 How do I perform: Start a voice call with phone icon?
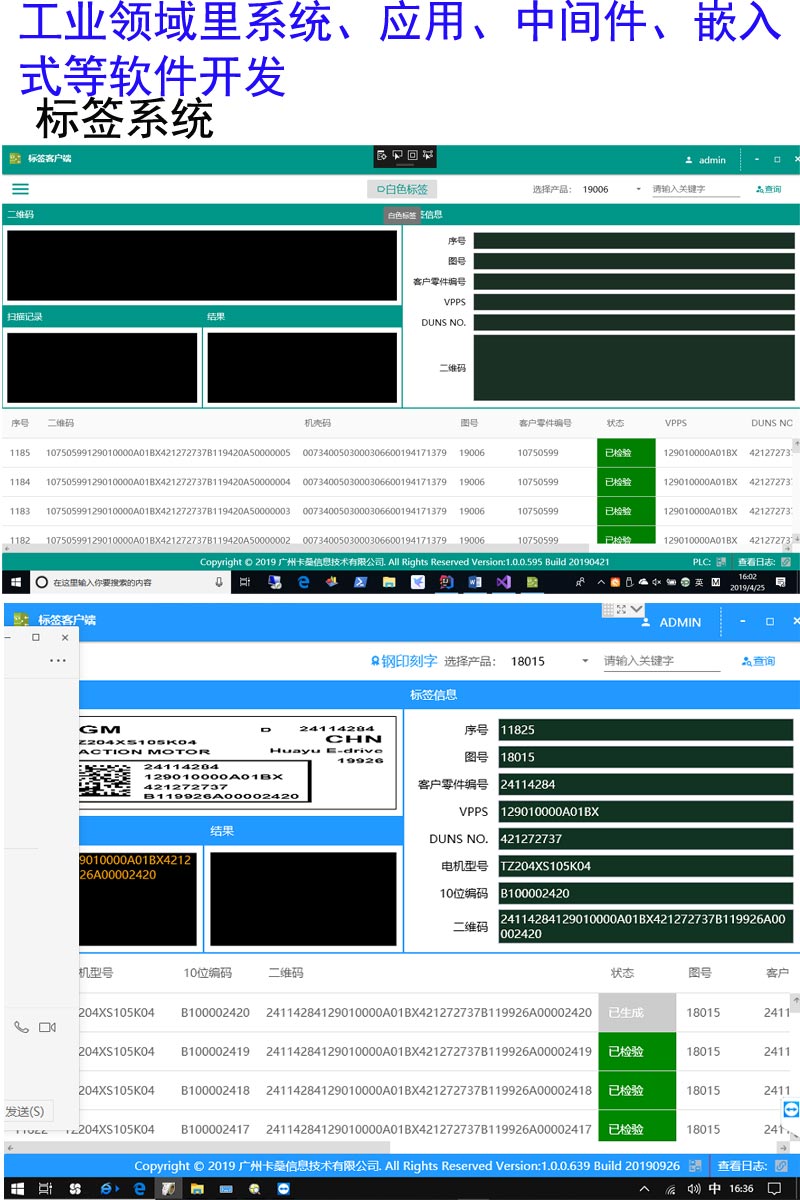21,1027
